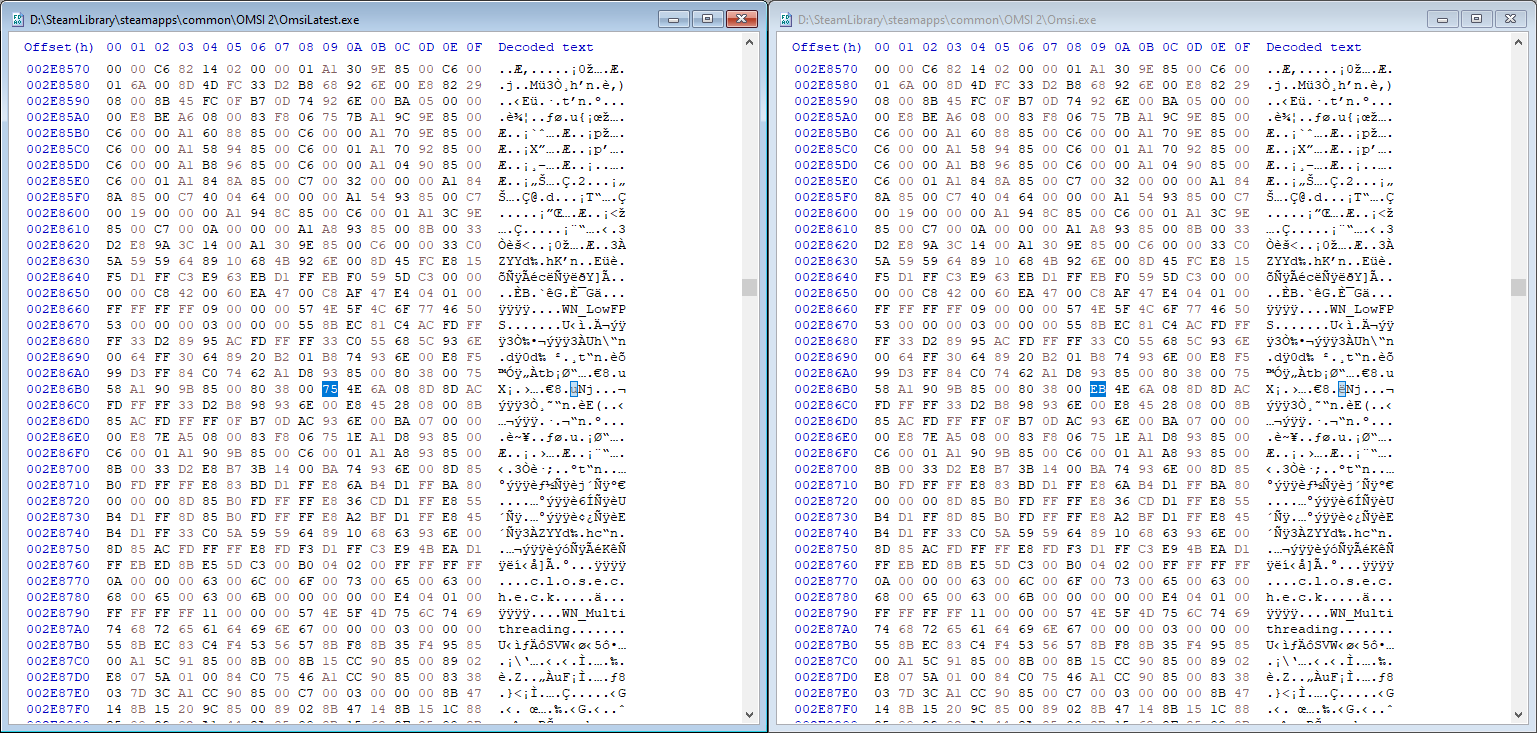Click the OmsiLatest.exe window document icon
Viewport: 1537px width, 733px height.
(x=16, y=19)
